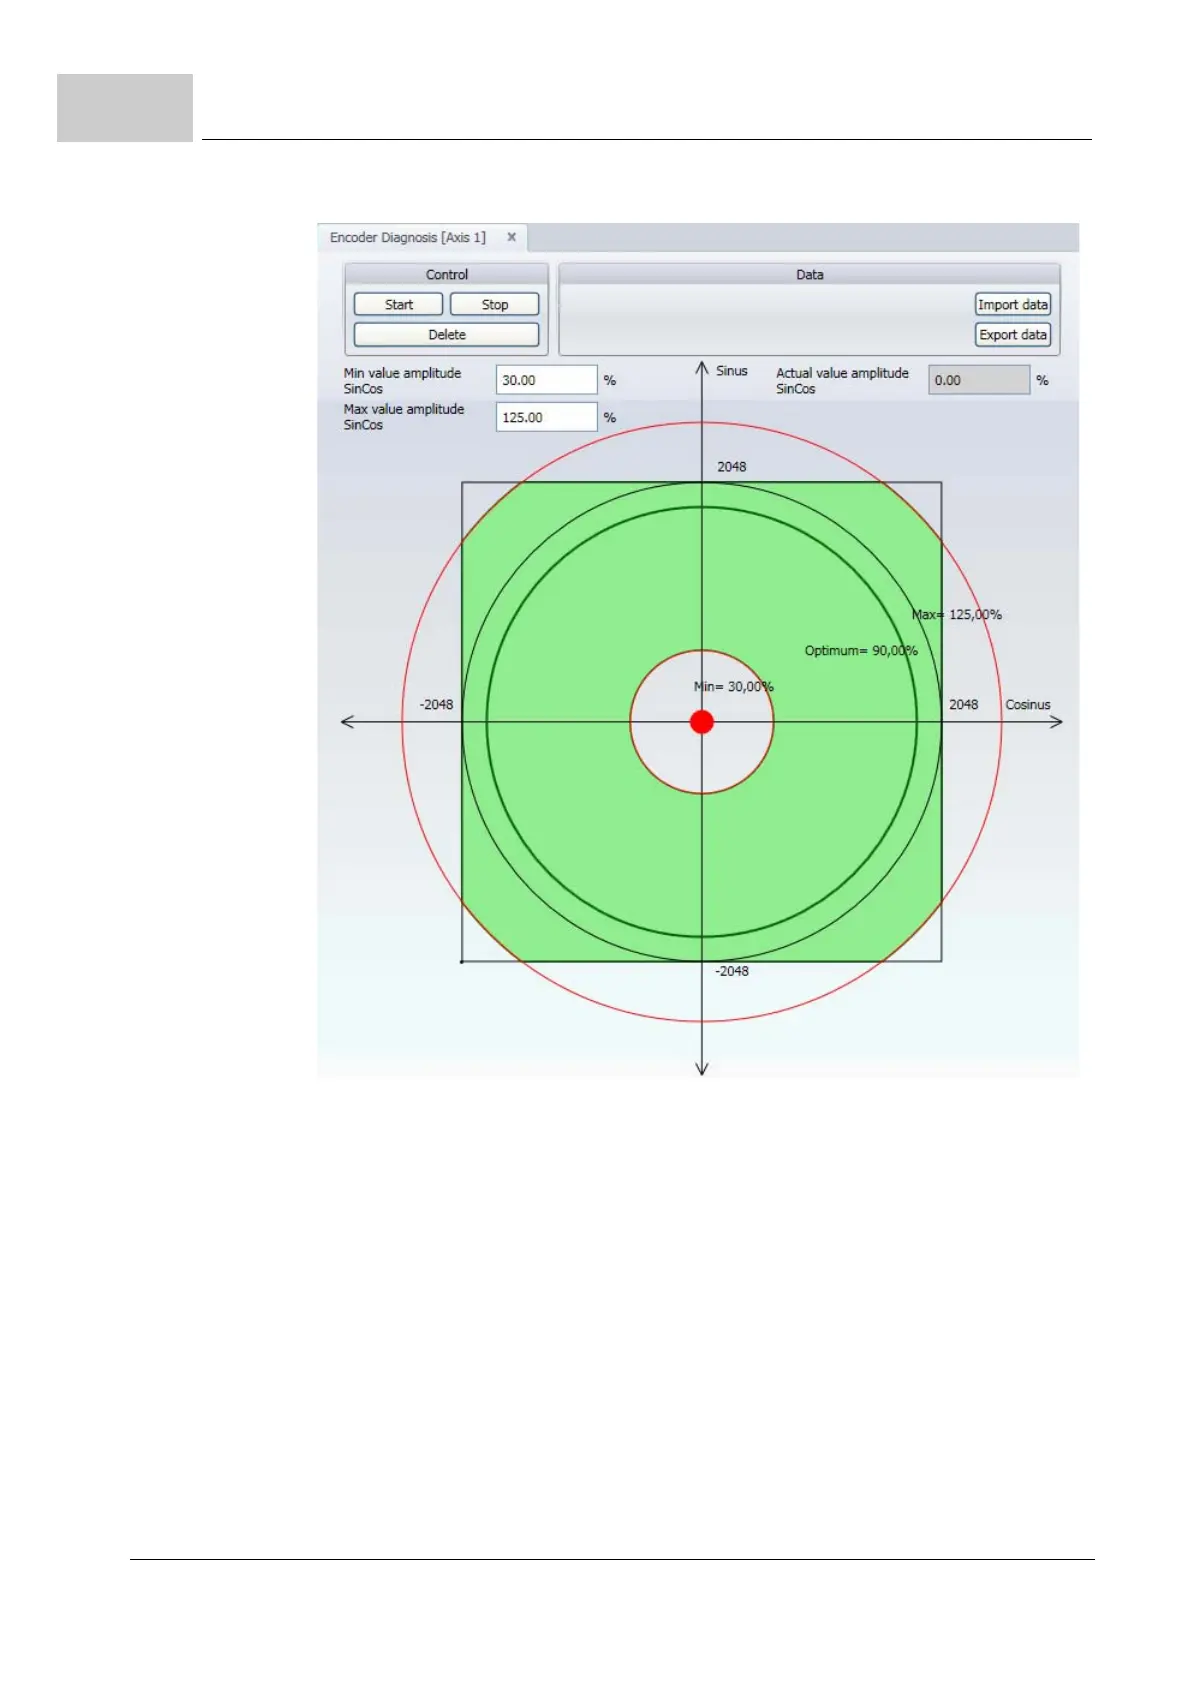Click the Actual value amplitude SinCos field
This screenshot has width=1190, height=1684.
coord(978,380)
